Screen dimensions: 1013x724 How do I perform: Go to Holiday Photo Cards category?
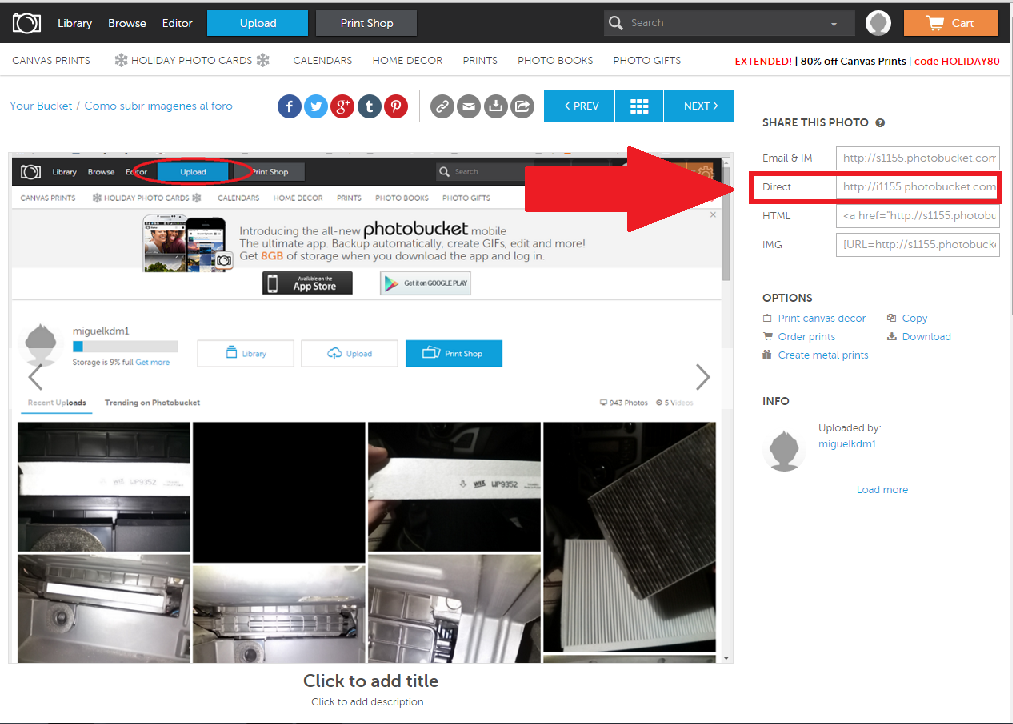coord(192,61)
